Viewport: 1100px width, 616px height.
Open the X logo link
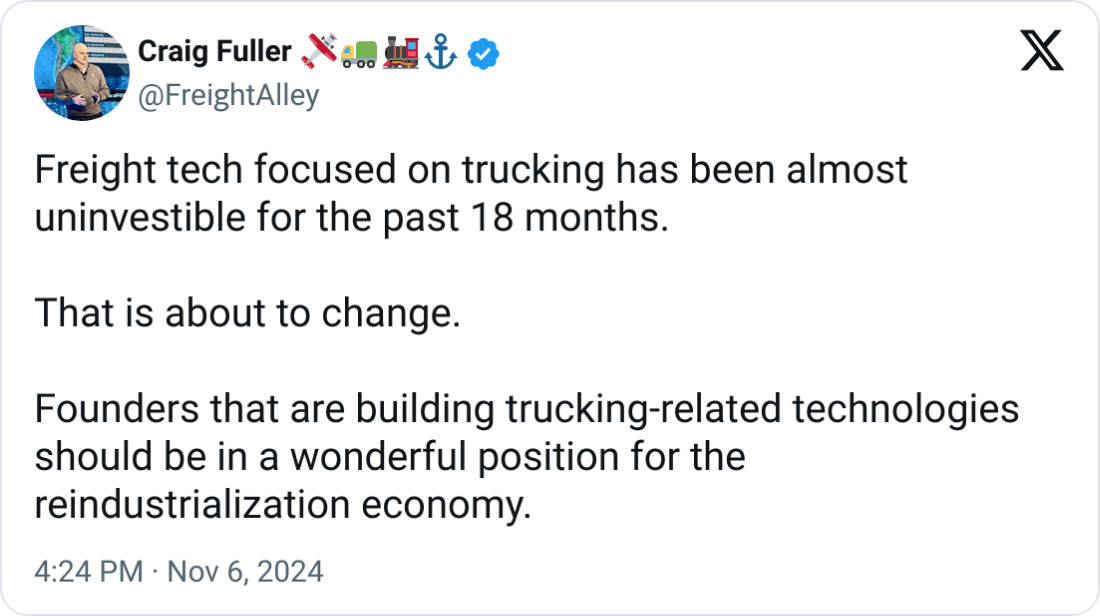click(1041, 50)
